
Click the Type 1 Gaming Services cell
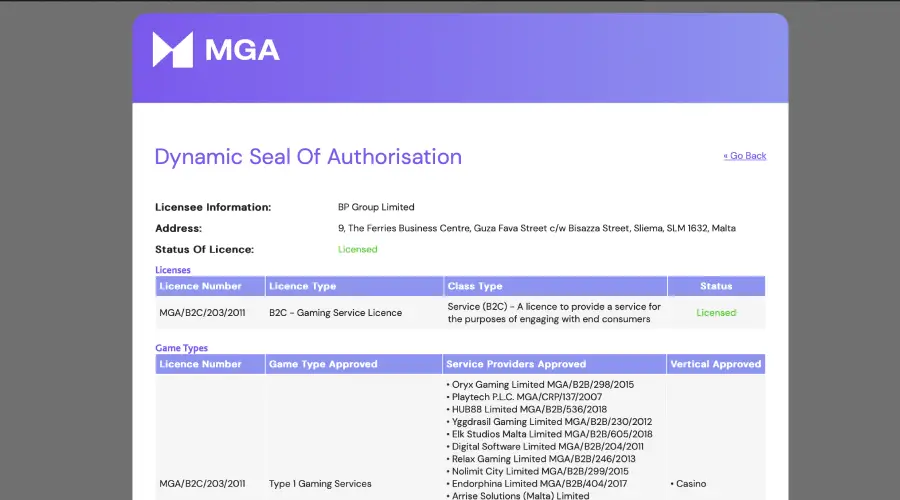click(x=320, y=484)
